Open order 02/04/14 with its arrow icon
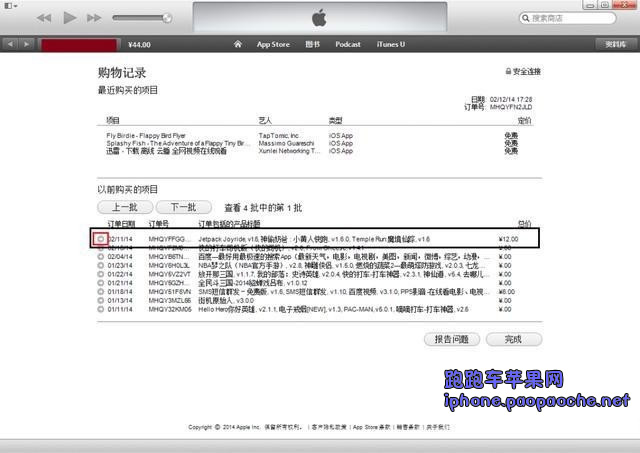Screen dimensions: 640x453 (100, 257)
